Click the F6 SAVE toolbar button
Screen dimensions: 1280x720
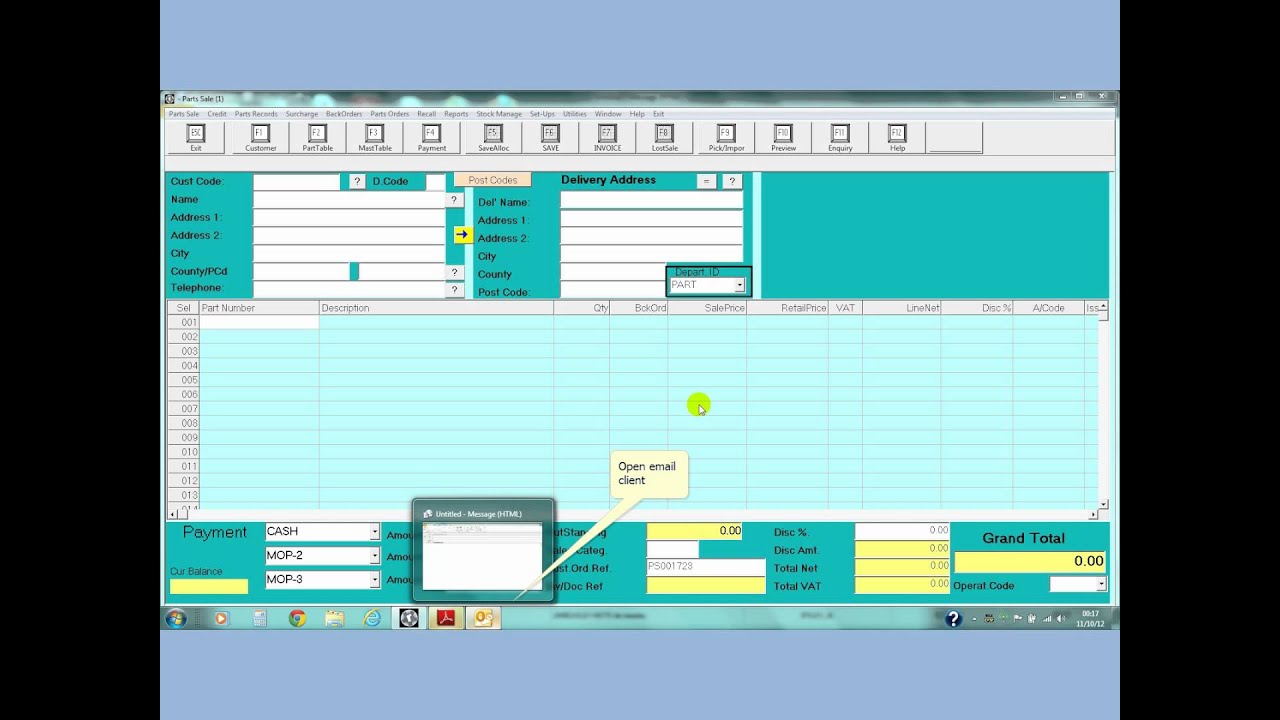[x=551, y=138]
